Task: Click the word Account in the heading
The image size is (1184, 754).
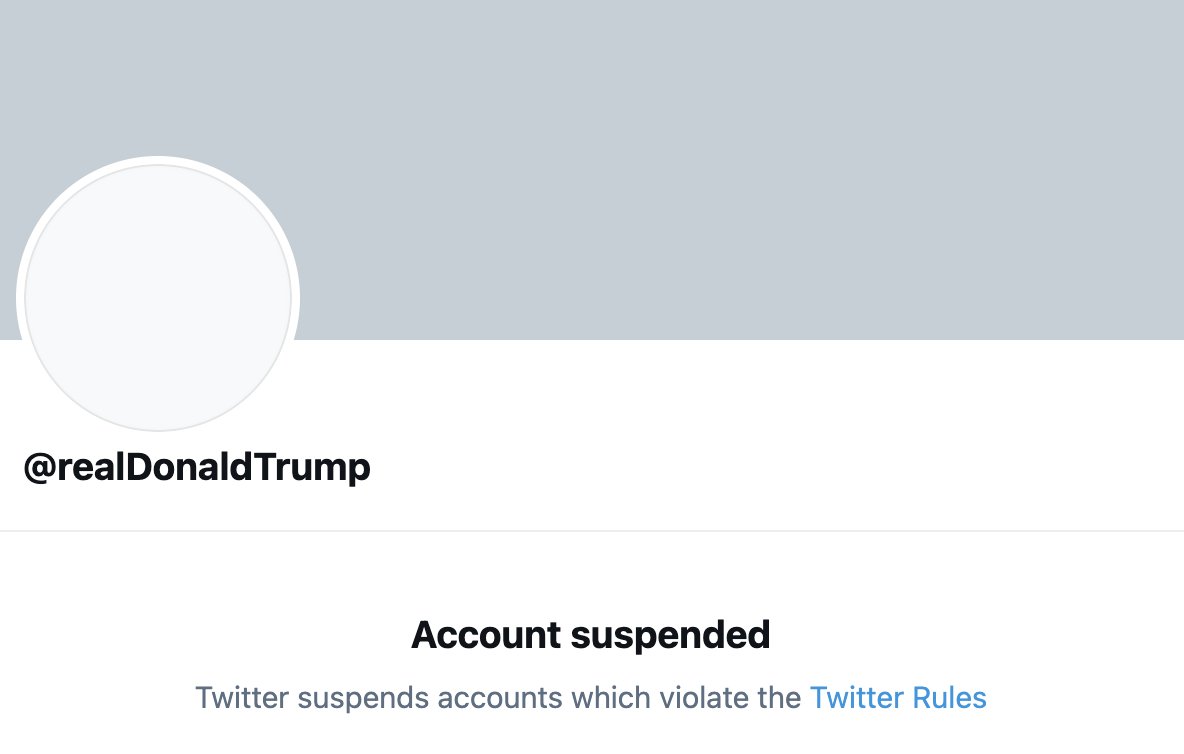Action: 486,635
